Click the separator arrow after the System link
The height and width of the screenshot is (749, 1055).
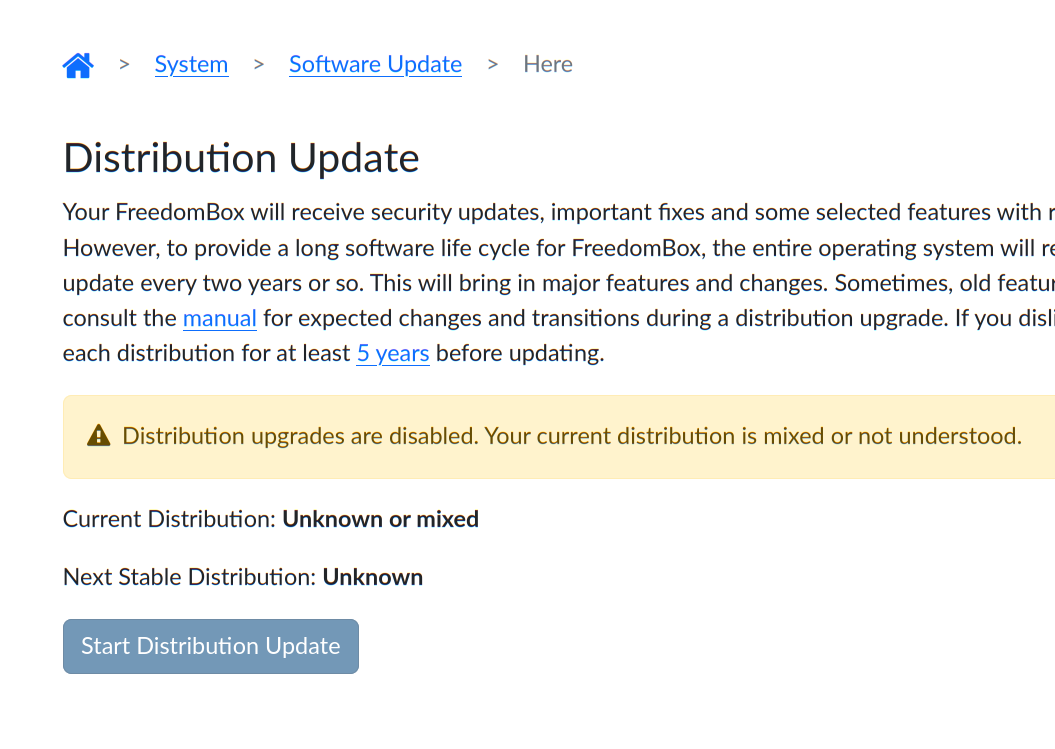click(259, 64)
